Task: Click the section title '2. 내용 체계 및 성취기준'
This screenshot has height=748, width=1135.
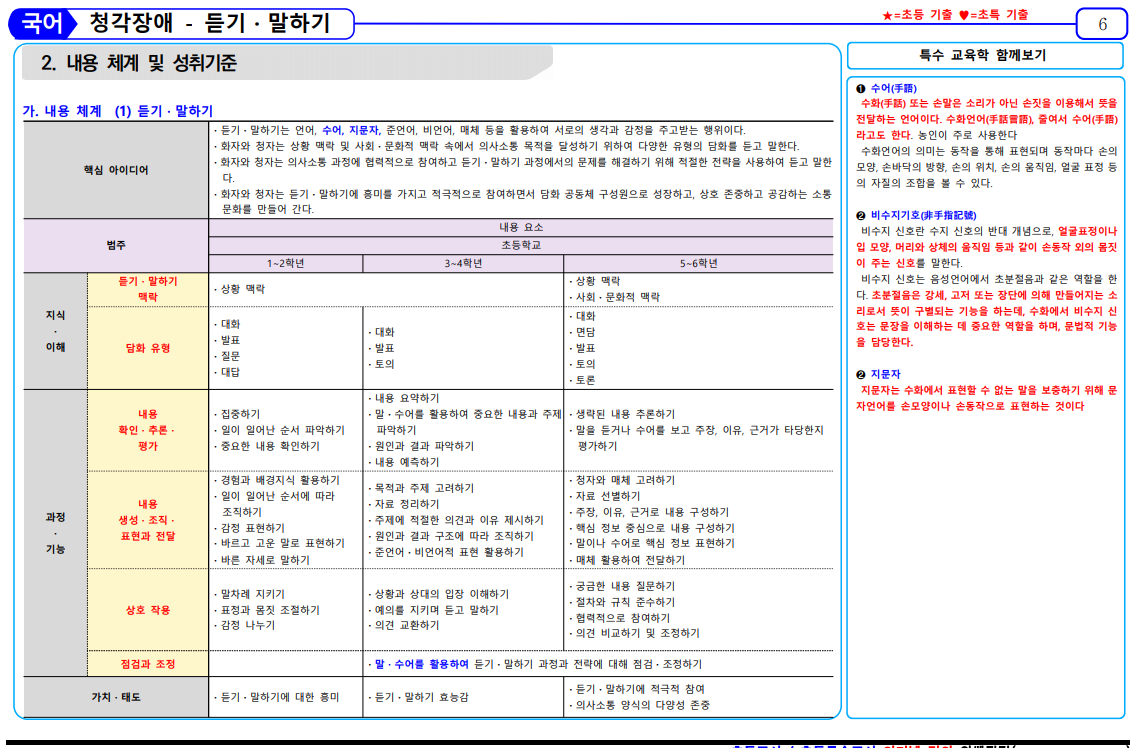Action: coord(138,63)
